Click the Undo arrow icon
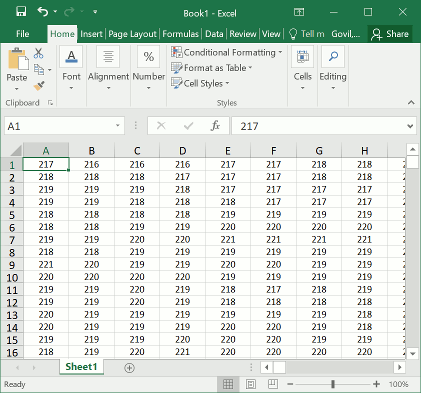Image resolution: width=421 pixels, height=393 pixels. coord(43,12)
